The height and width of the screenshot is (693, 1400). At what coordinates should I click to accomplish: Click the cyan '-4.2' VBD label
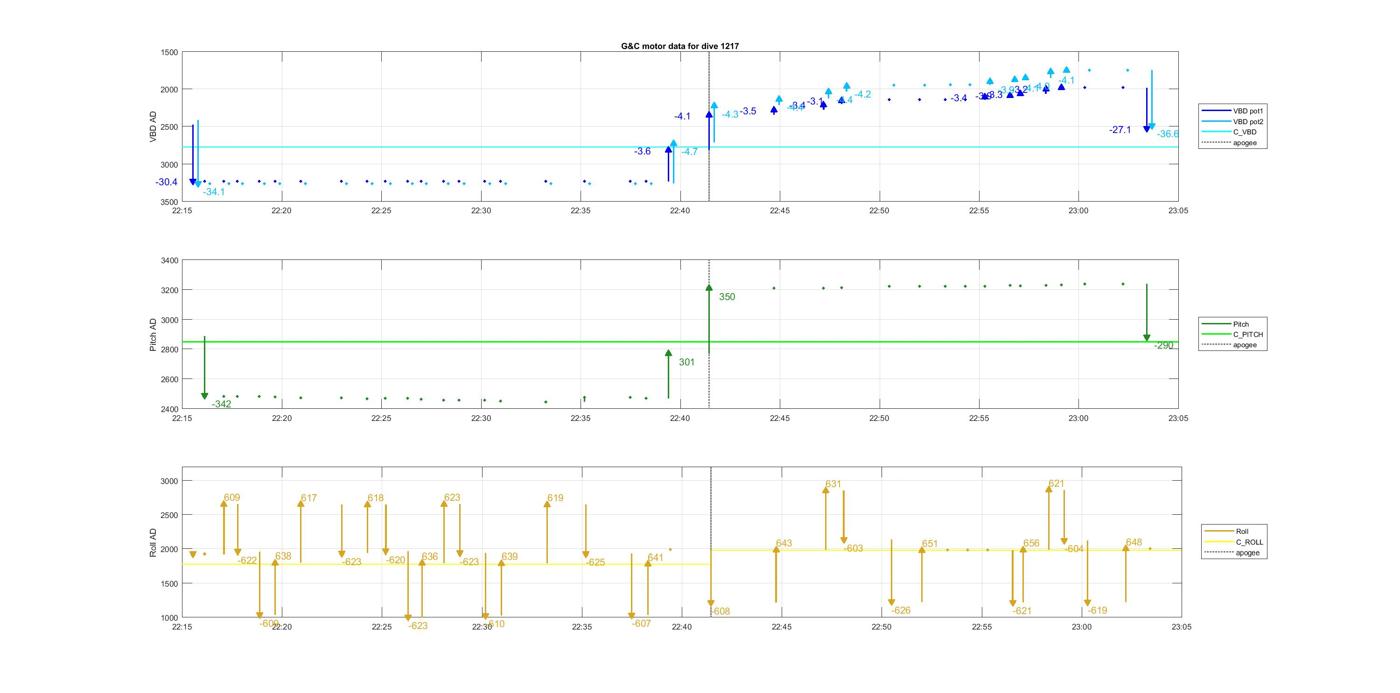pyautogui.click(x=862, y=94)
